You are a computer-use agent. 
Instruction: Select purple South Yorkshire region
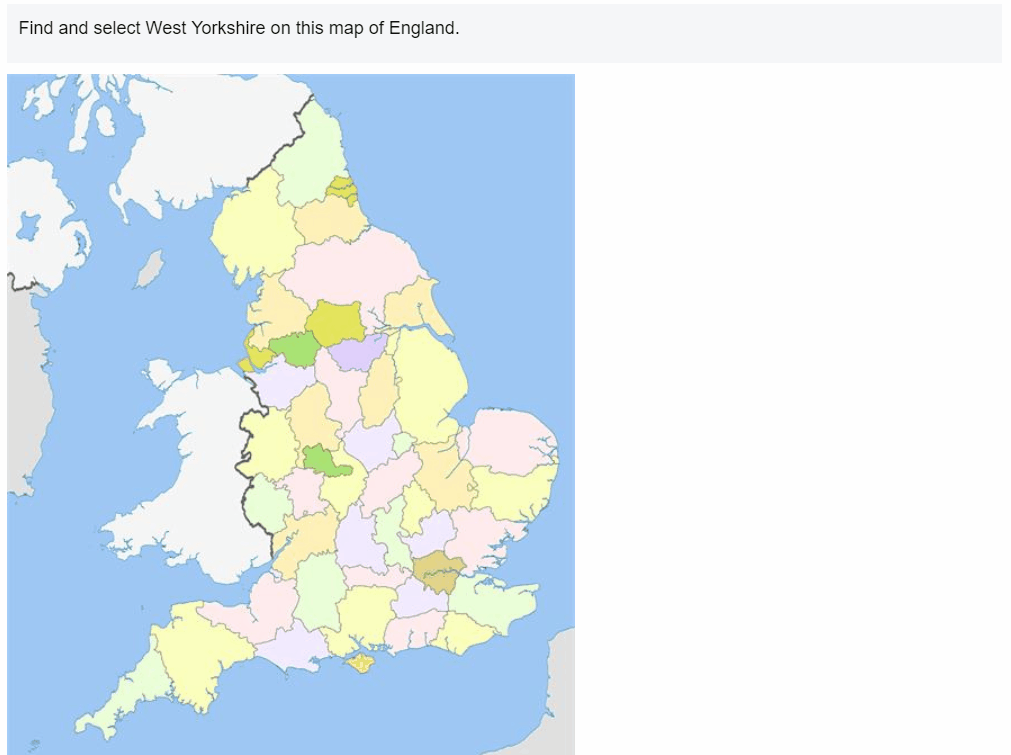pyautogui.click(x=358, y=351)
